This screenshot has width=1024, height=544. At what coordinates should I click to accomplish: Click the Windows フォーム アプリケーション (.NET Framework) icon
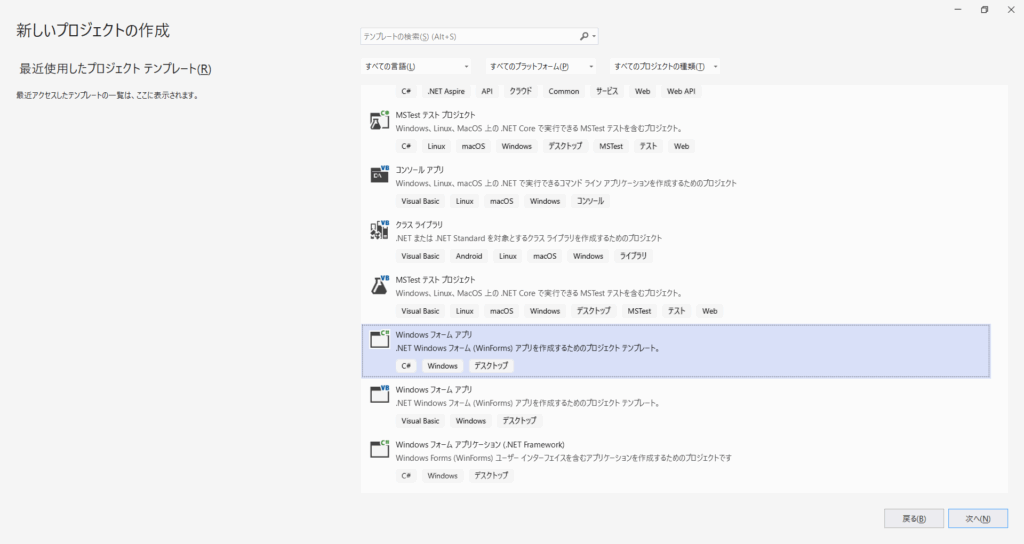[379, 449]
